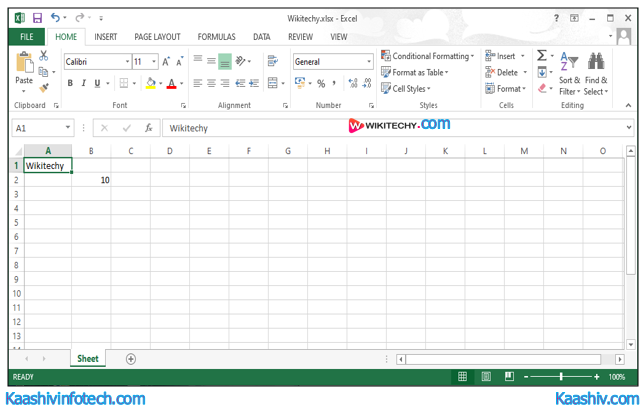Click the Paste clipboard icon
Screen dimensions: 643x417
point(23,67)
